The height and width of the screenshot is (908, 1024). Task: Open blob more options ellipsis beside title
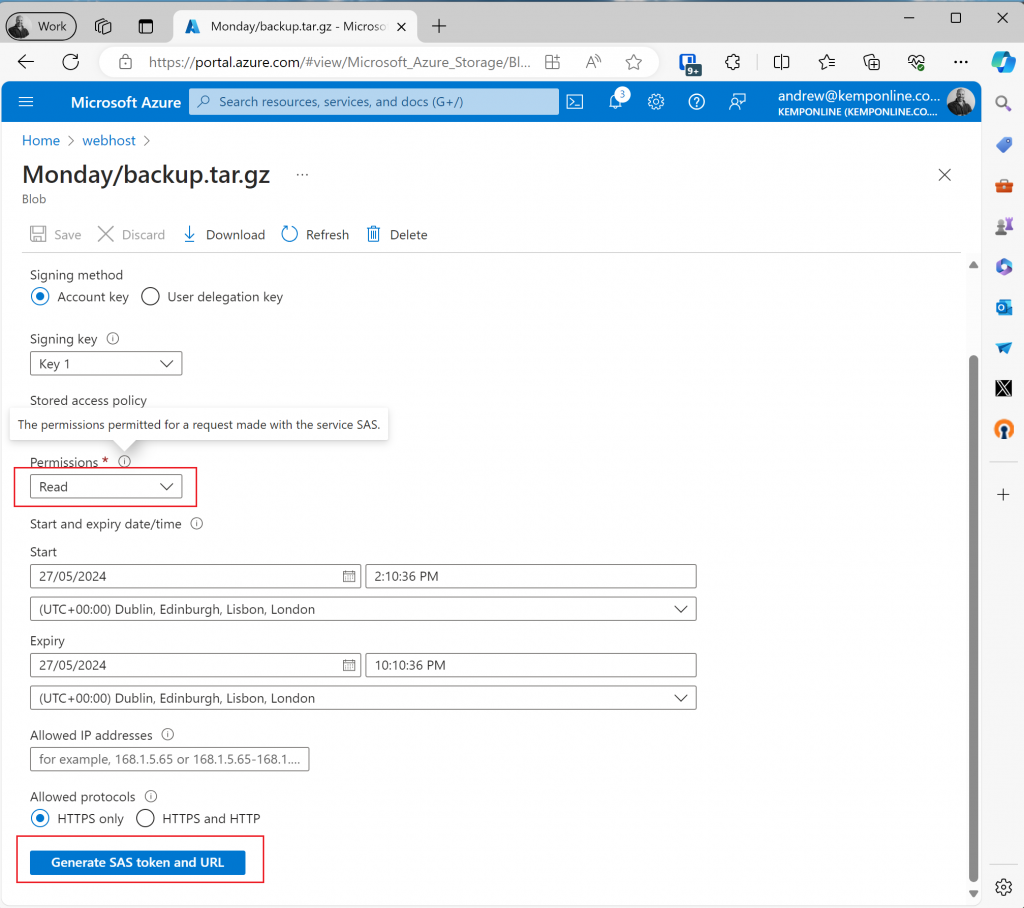coord(302,175)
